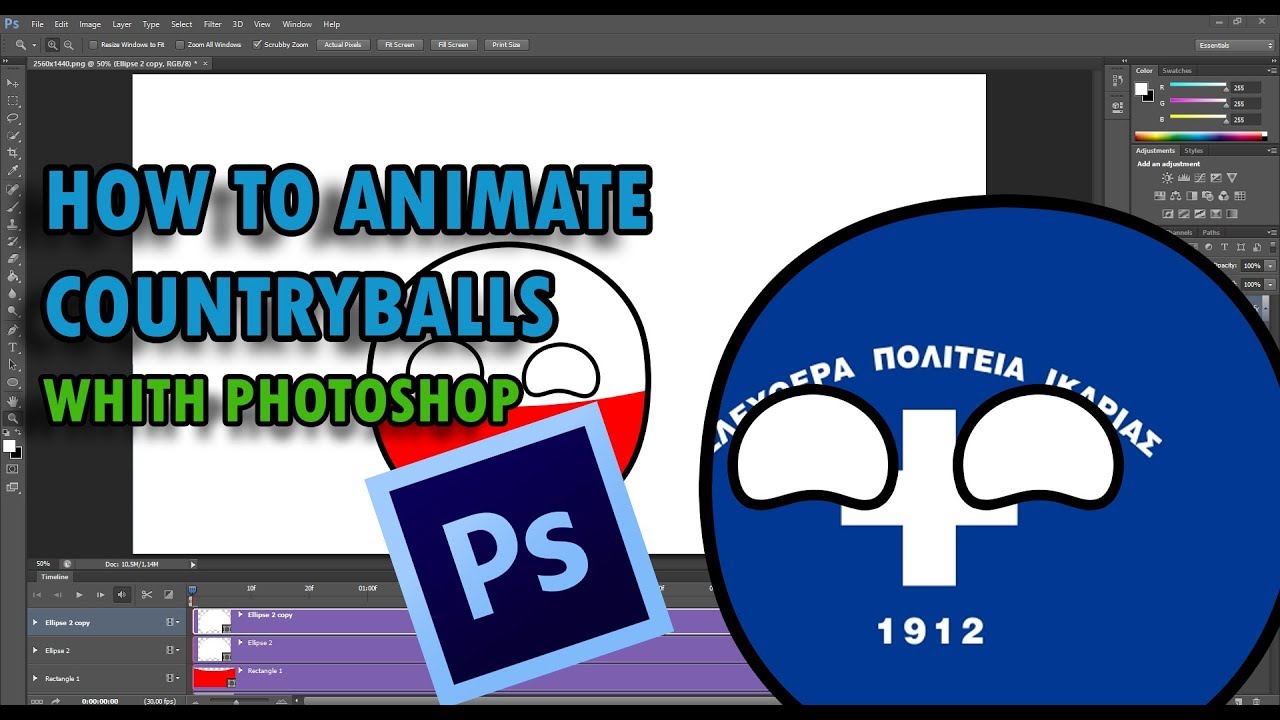Select the Crop tool
1280x720 pixels.
coord(13,153)
